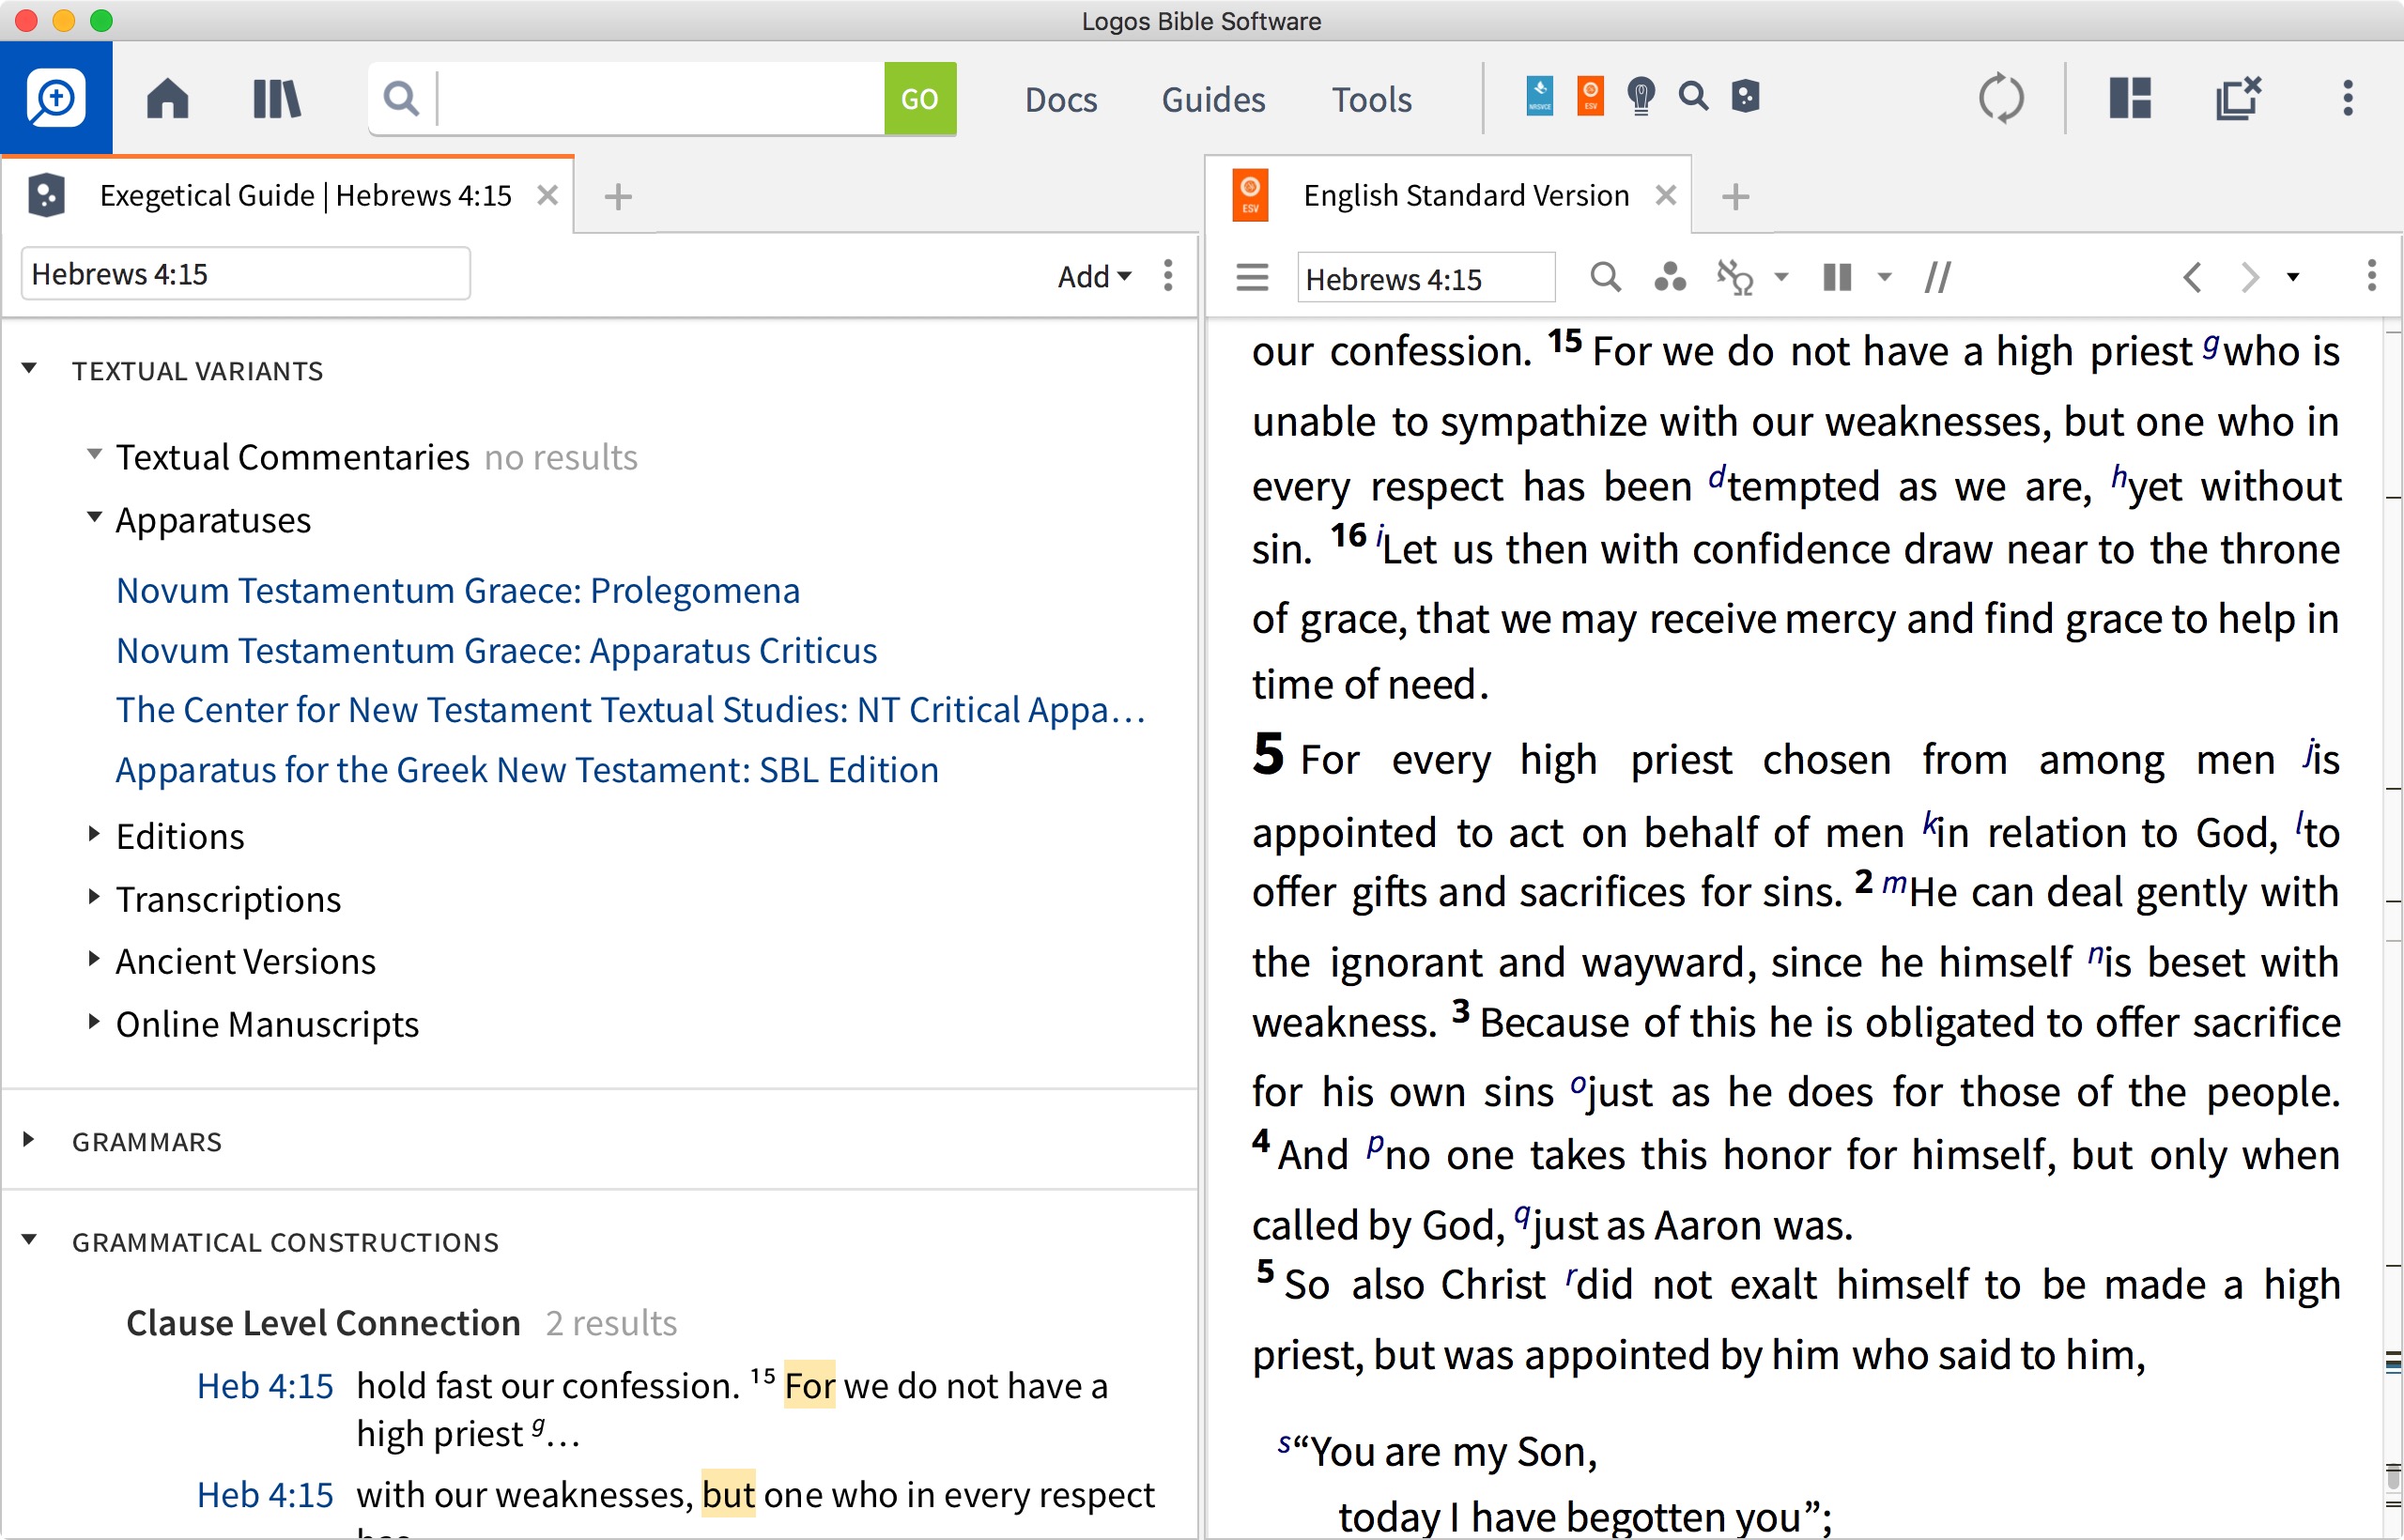
Task: Open the orange ESV Bible shortcut
Action: click(1590, 97)
